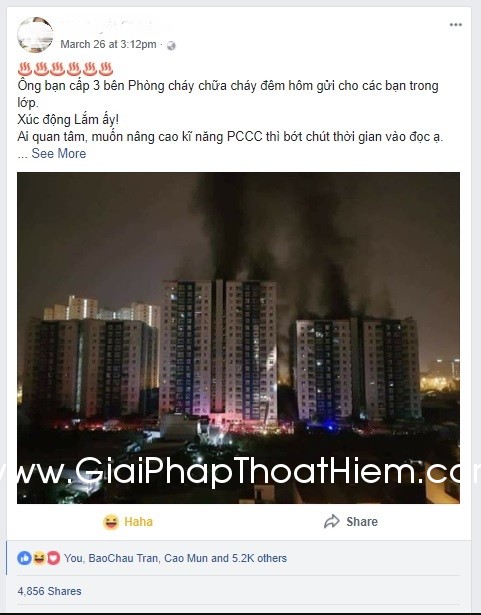This screenshot has width=481, height=615.
Task: Click the first hot springs emoji in the post
Action: [x=25, y=69]
